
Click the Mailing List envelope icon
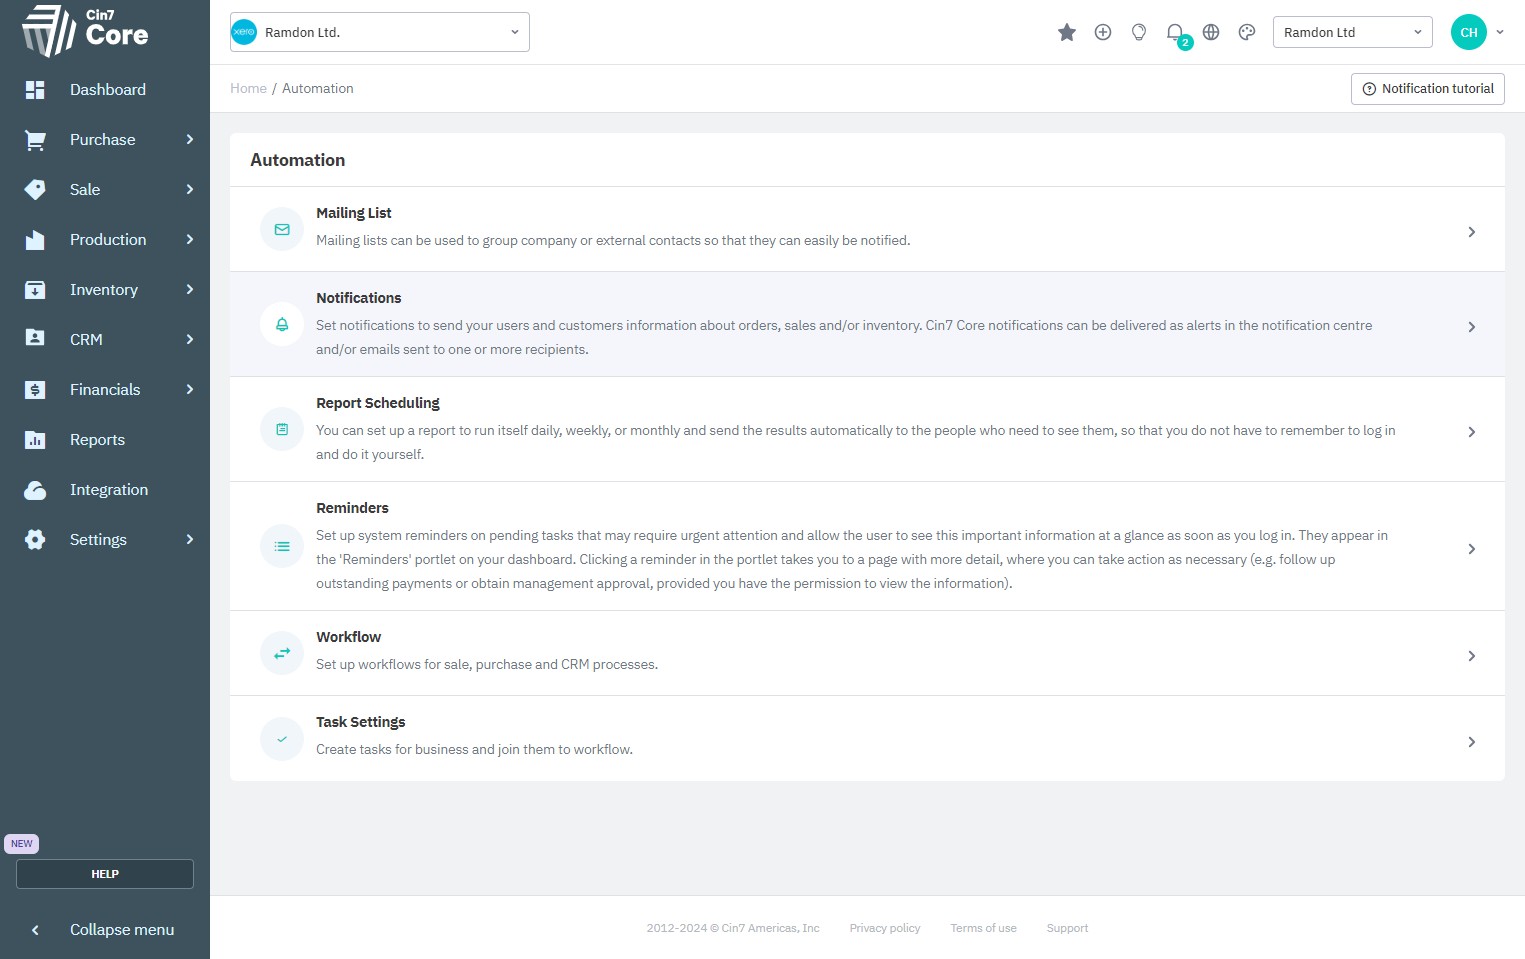[x=282, y=230]
